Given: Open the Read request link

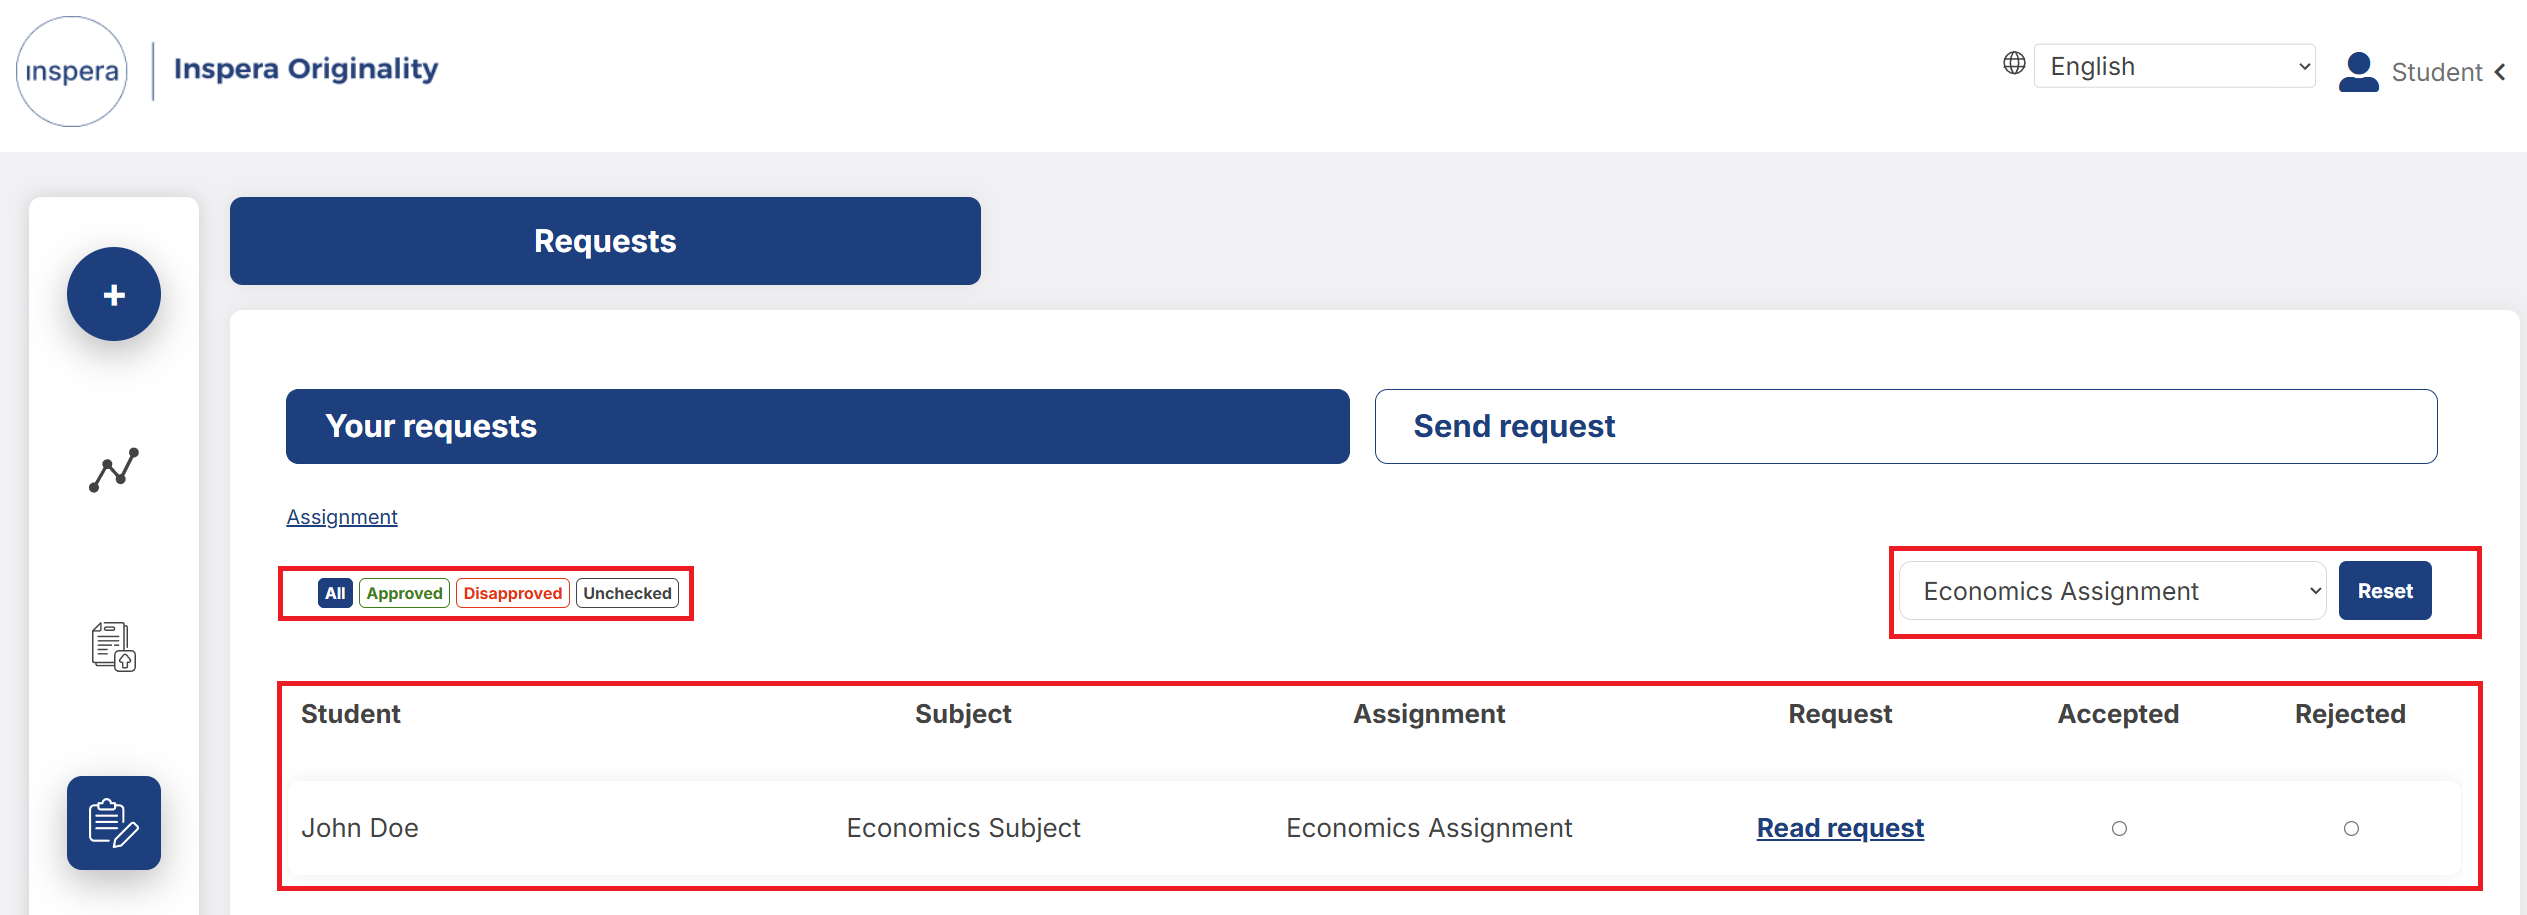Looking at the screenshot, I should tap(1840, 828).
